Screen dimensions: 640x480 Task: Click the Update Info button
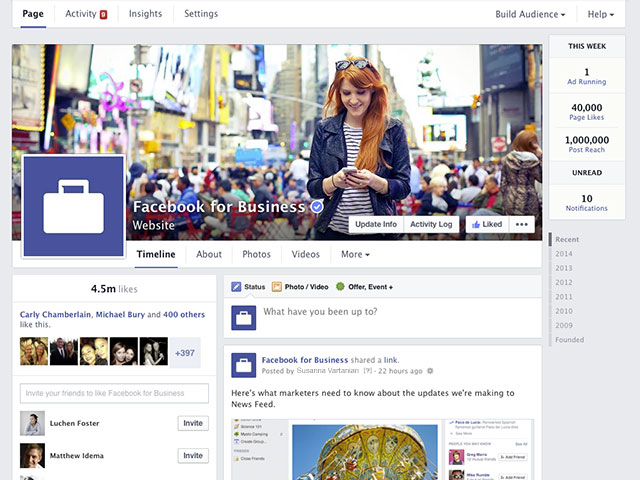click(376, 224)
